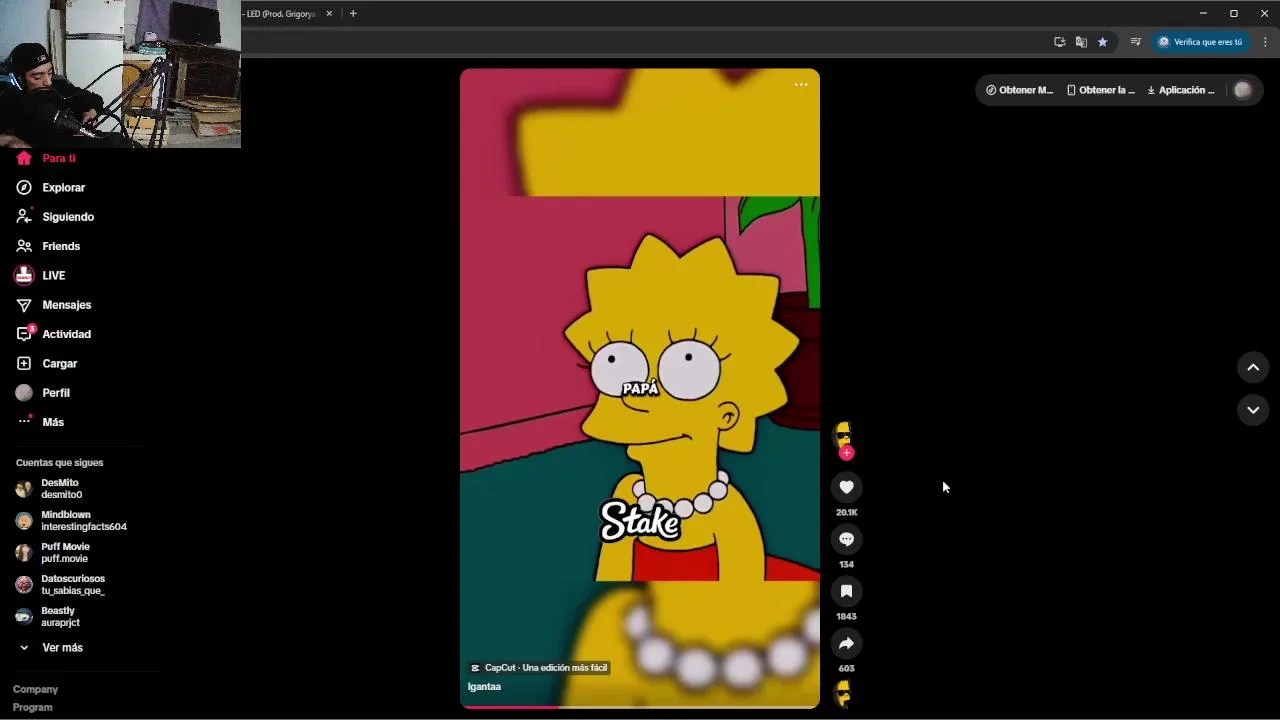The height and width of the screenshot is (720, 1280).
Task: Click Obtener la ... app button
Action: (1100, 90)
